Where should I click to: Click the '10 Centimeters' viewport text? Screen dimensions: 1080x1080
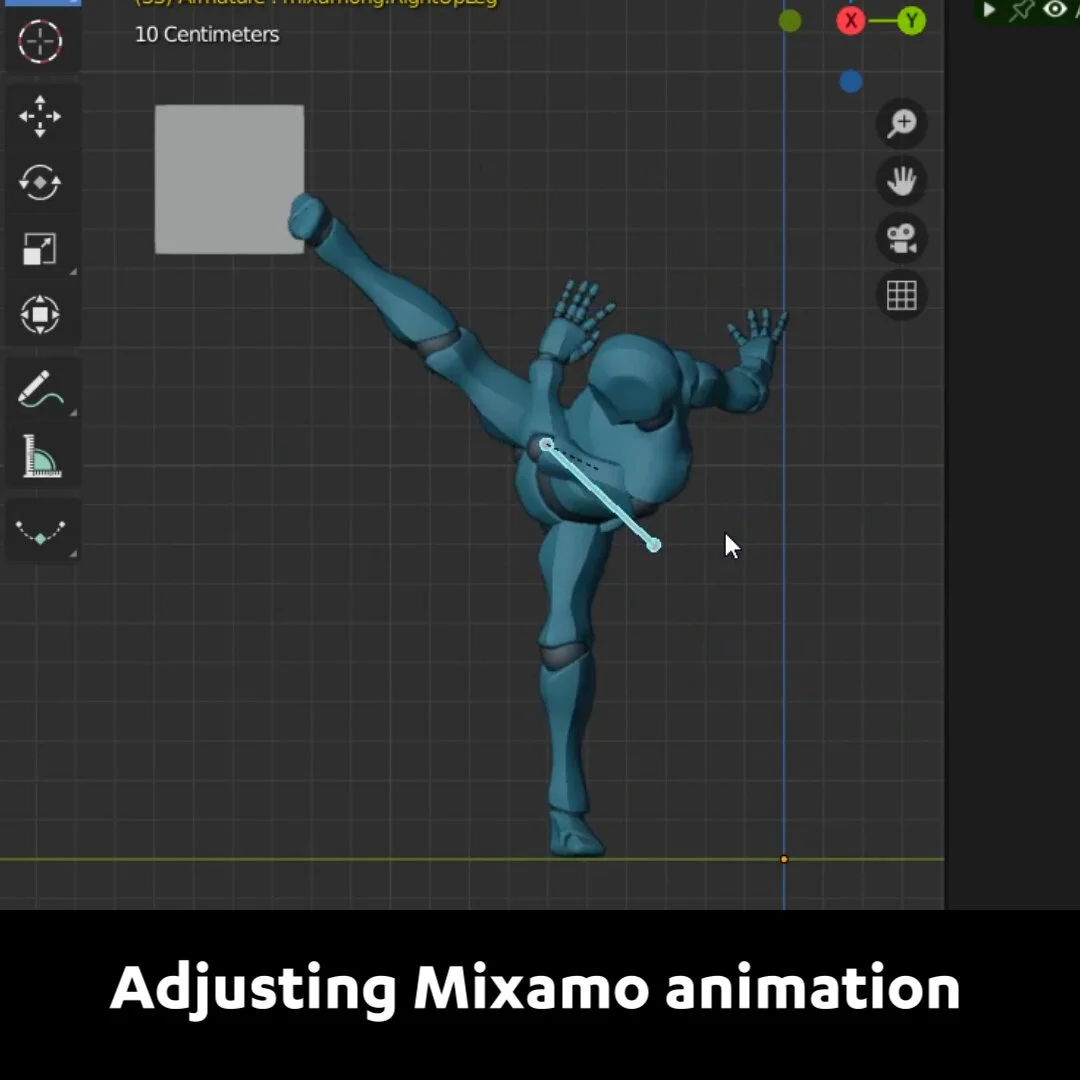tap(207, 34)
